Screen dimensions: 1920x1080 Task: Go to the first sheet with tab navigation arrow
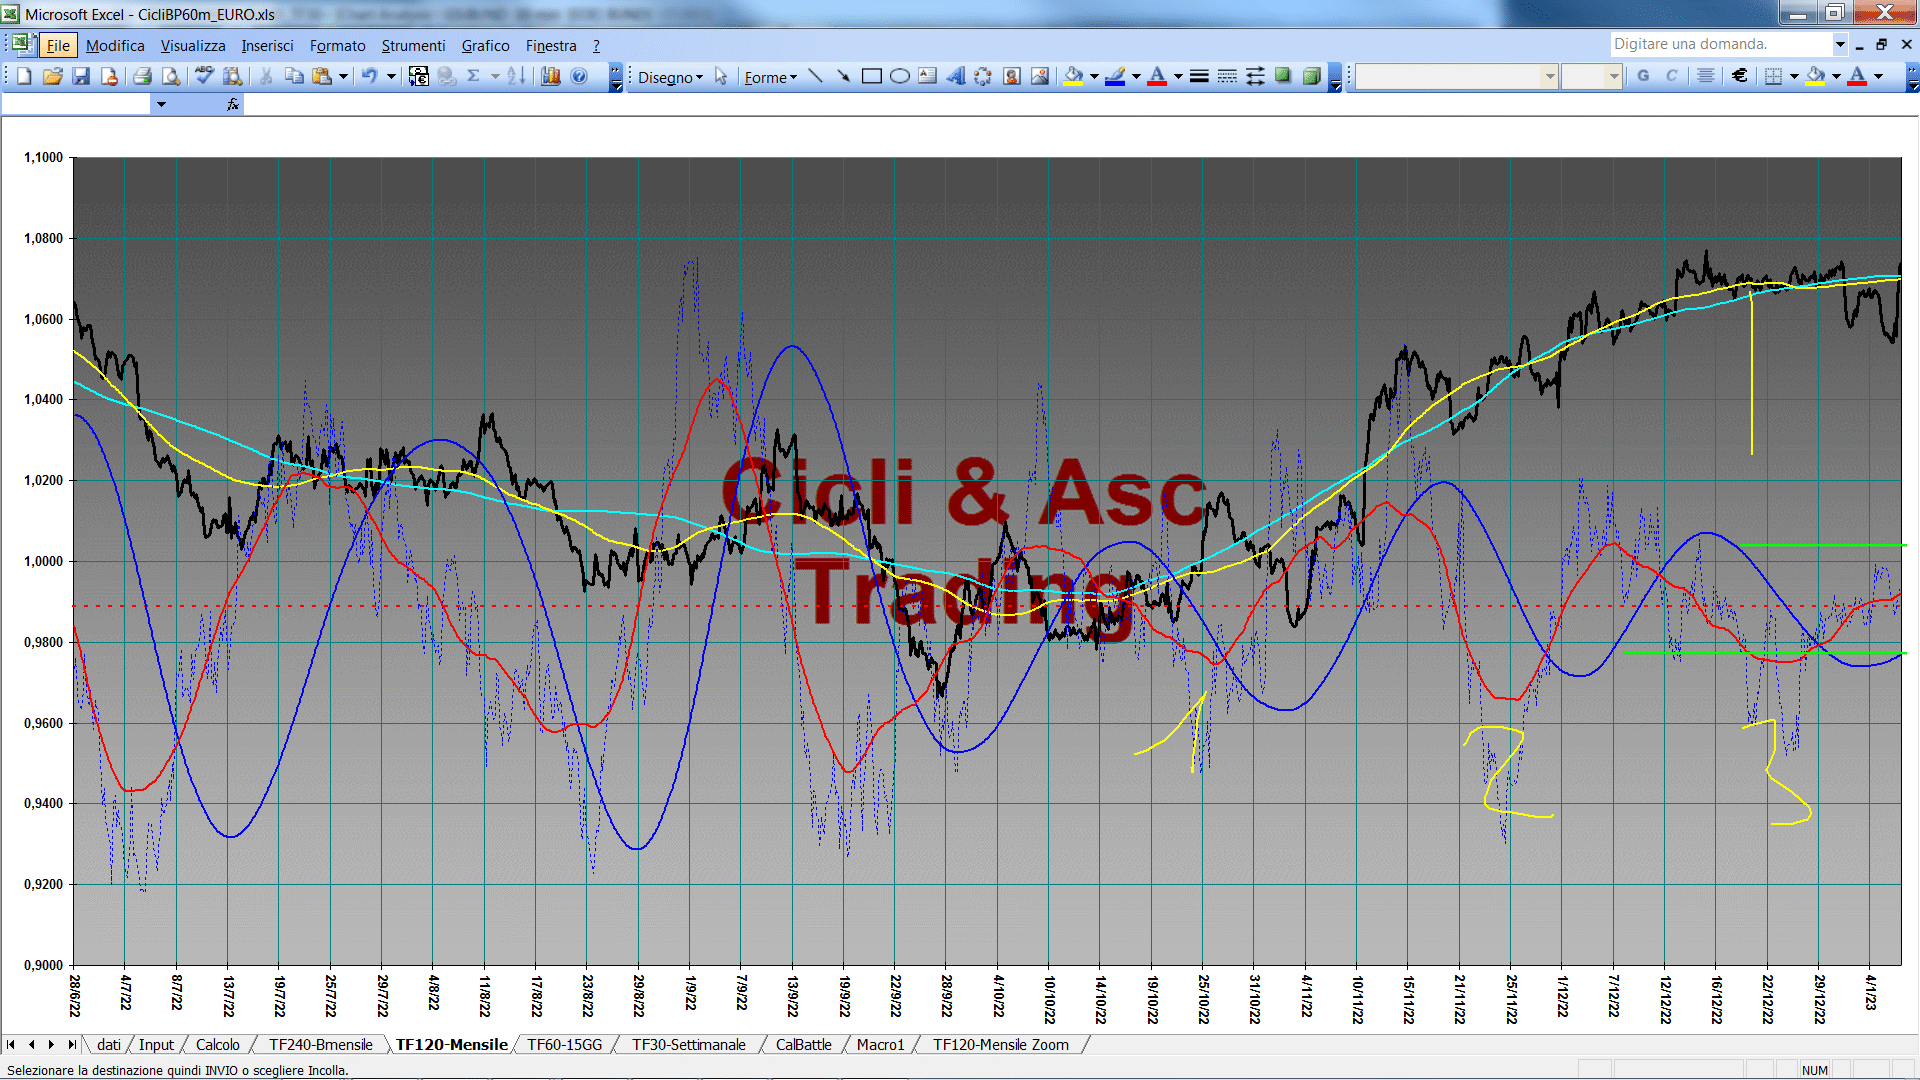[11, 1044]
